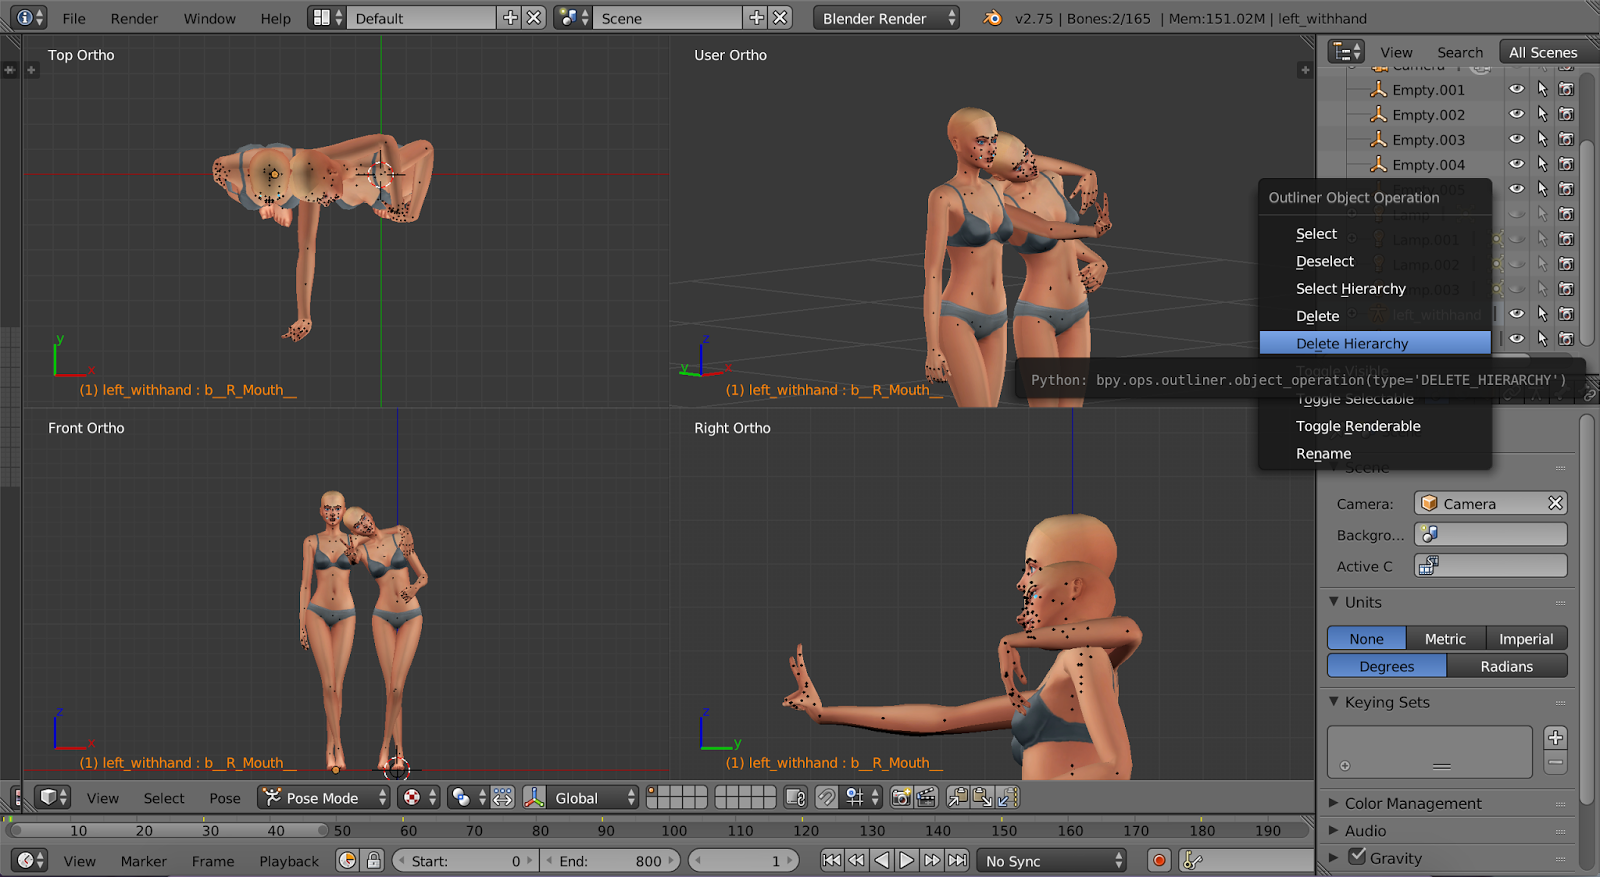The image size is (1600, 877).
Task: Open the Render menu
Action: pyautogui.click(x=134, y=18)
